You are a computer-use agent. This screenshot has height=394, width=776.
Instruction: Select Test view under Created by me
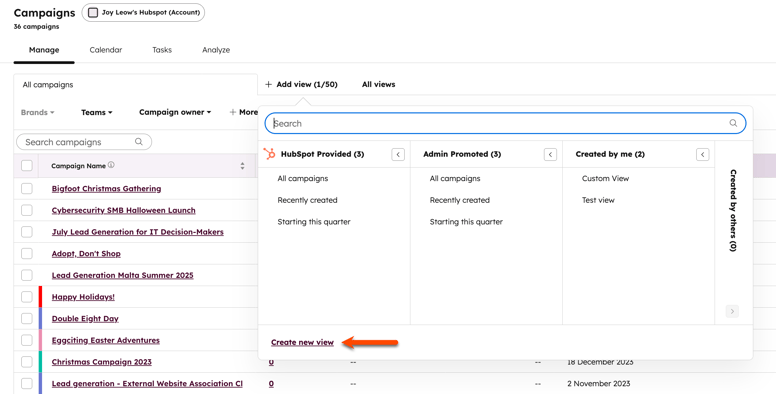598,200
